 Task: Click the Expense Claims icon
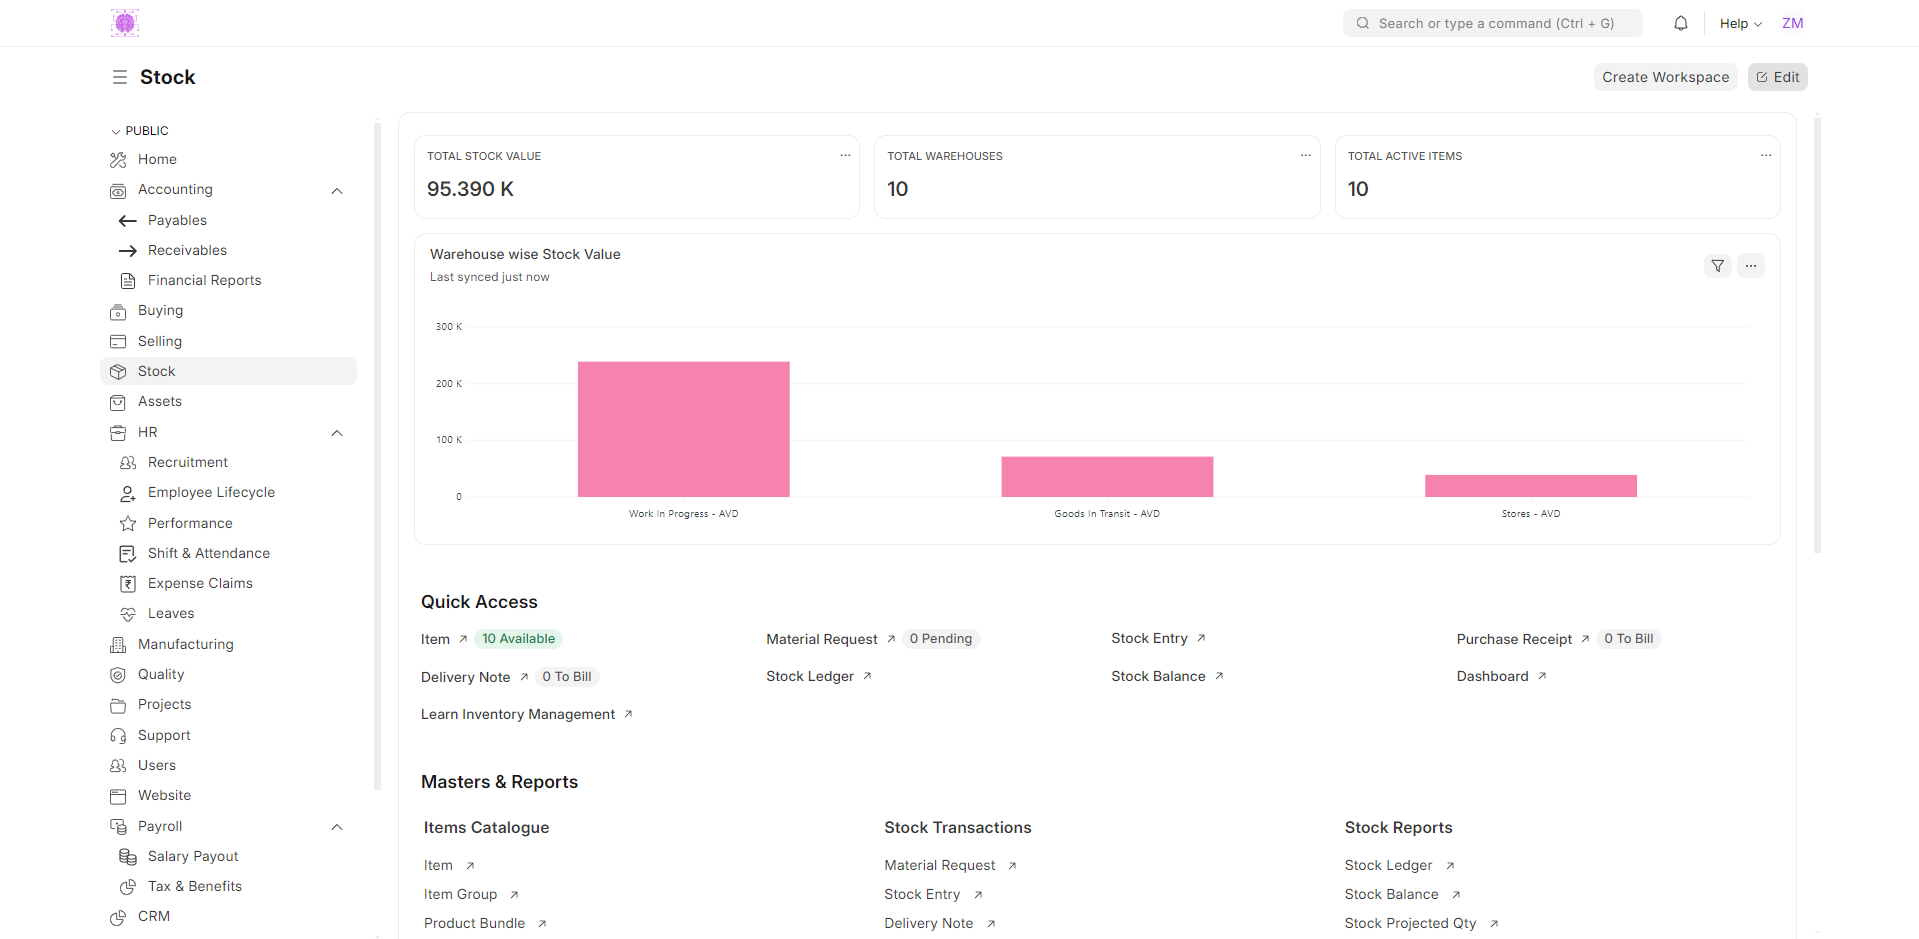point(128,584)
